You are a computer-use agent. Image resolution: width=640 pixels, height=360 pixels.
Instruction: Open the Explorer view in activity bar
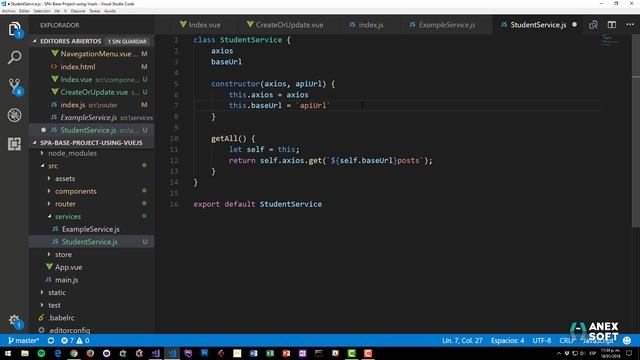(x=14, y=29)
